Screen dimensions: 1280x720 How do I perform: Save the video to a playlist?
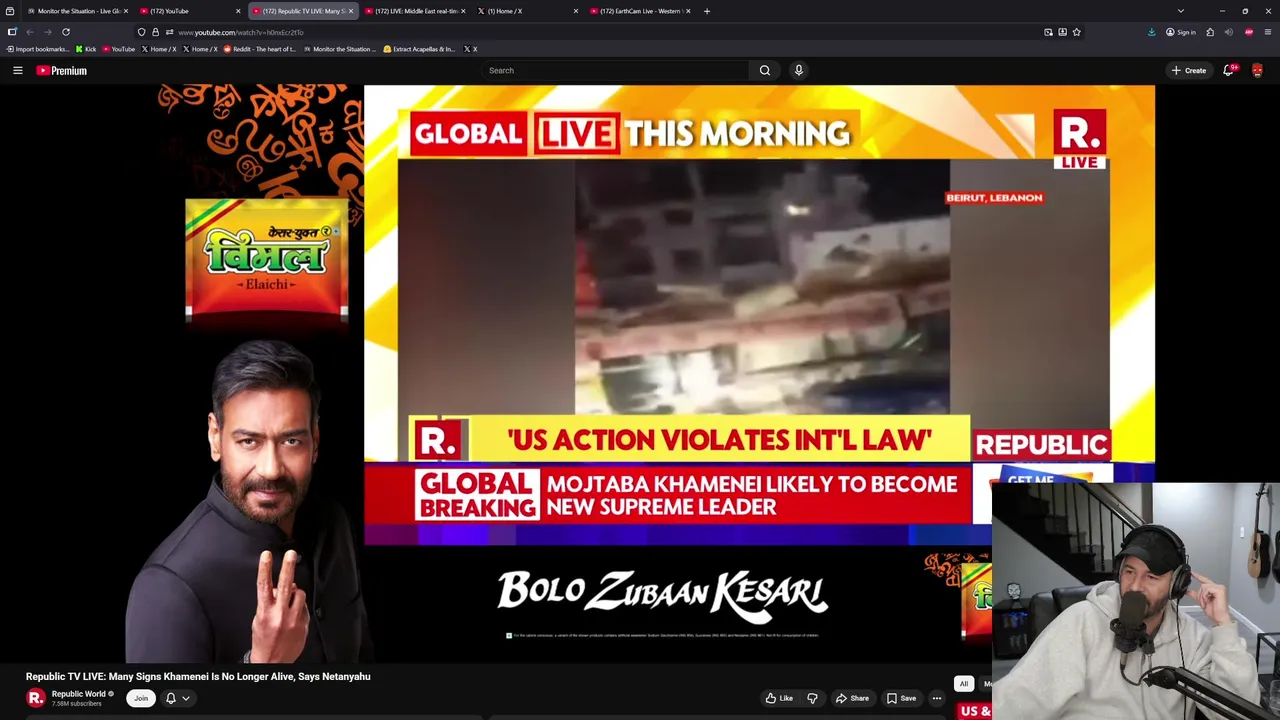tap(901, 698)
